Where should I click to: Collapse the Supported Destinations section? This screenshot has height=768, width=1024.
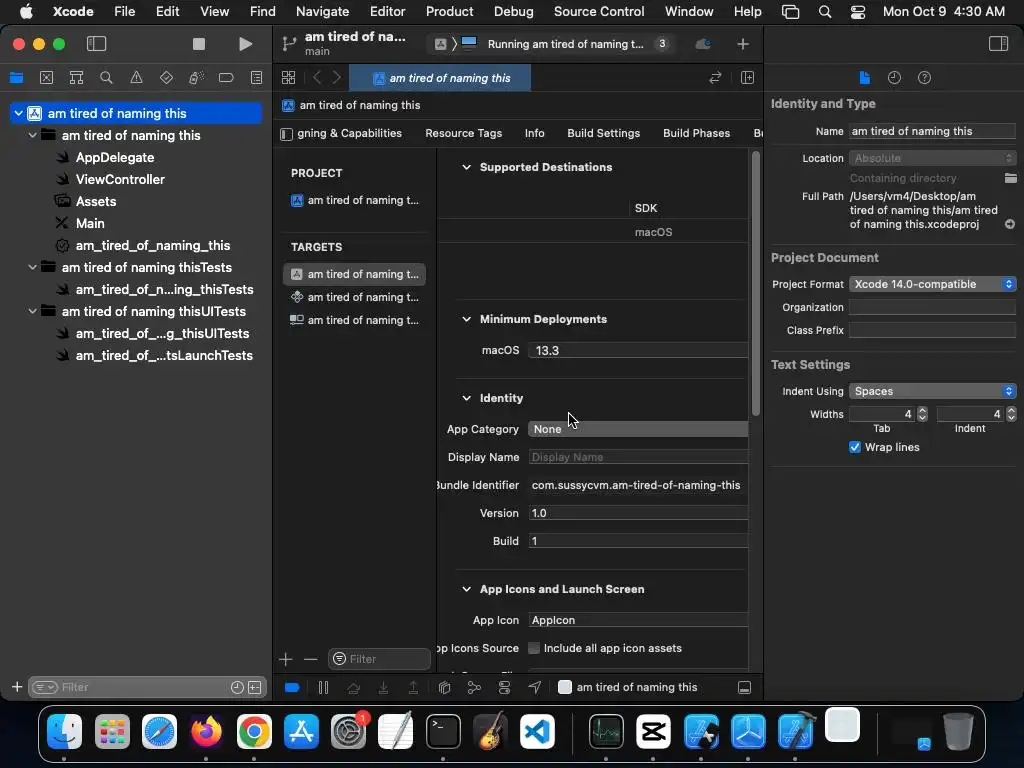pyautogui.click(x=466, y=167)
